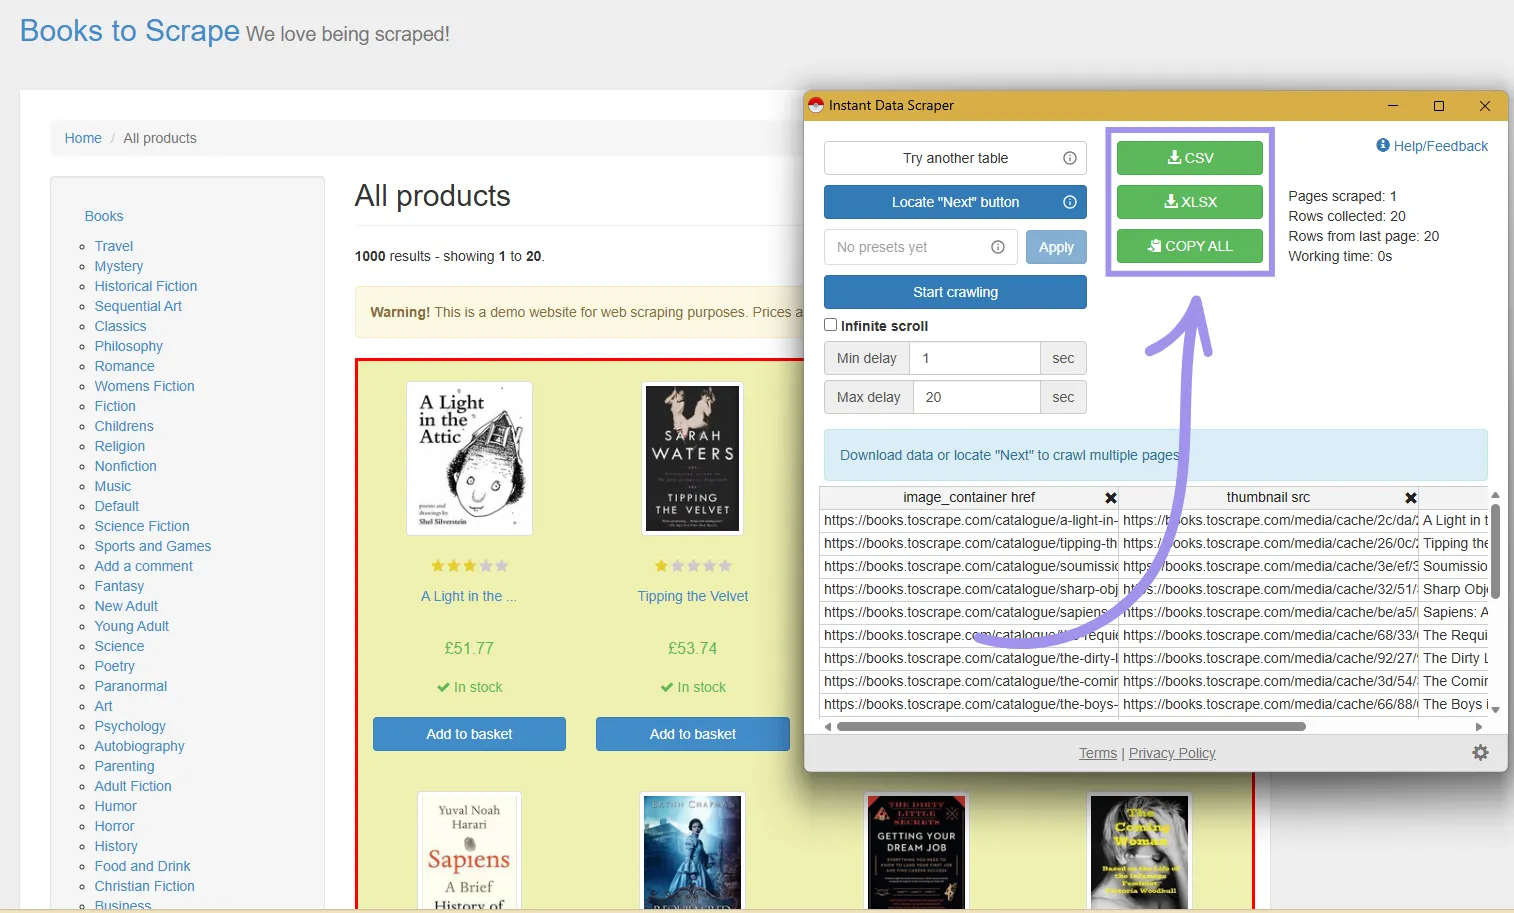Image resolution: width=1514 pixels, height=913 pixels.
Task: Go to Home breadcrumb link
Action: (x=83, y=138)
